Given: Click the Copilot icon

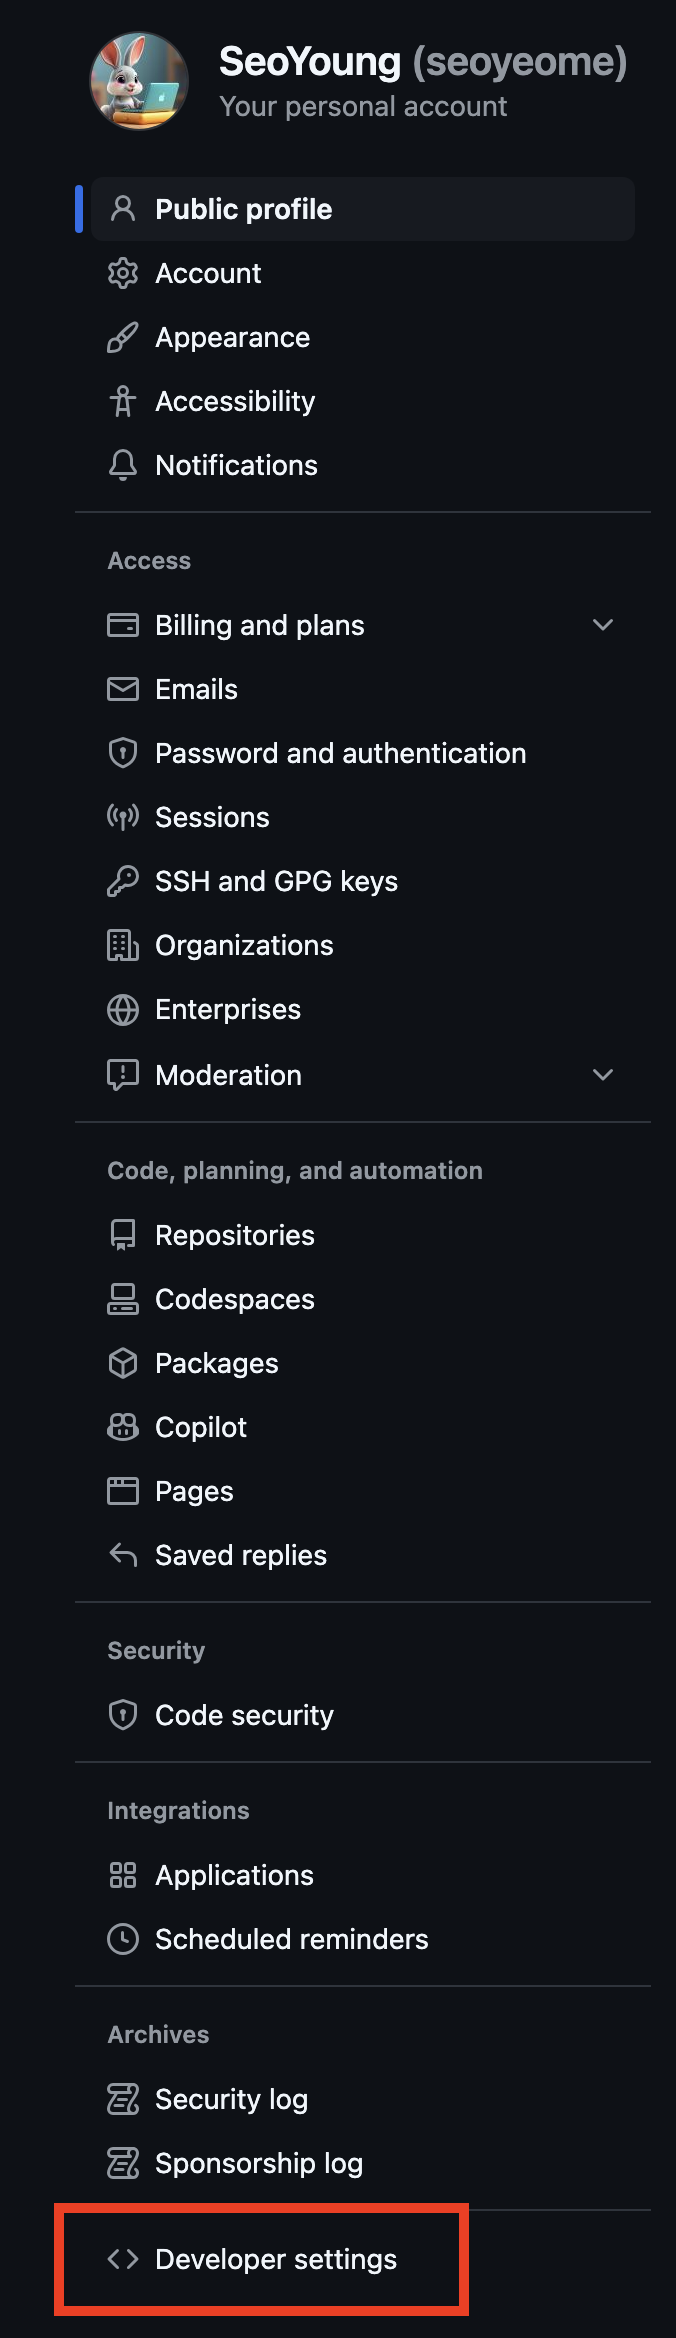Looking at the screenshot, I should click(x=123, y=1427).
